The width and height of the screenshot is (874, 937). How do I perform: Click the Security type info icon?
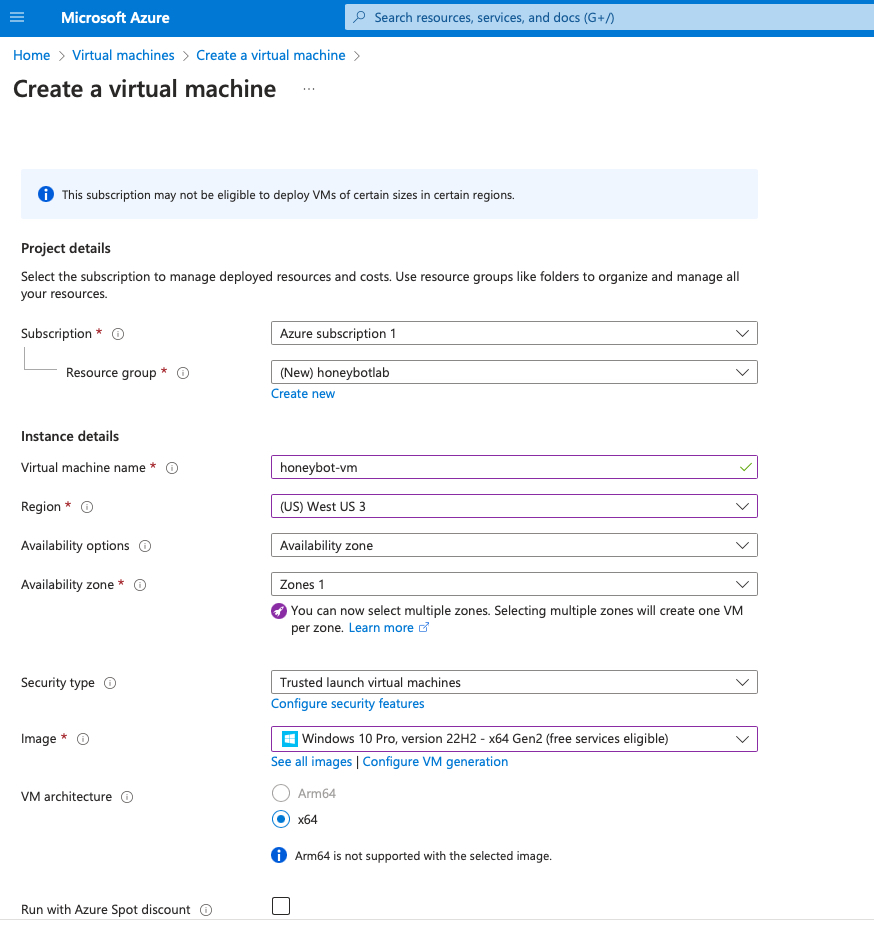coord(110,683)
